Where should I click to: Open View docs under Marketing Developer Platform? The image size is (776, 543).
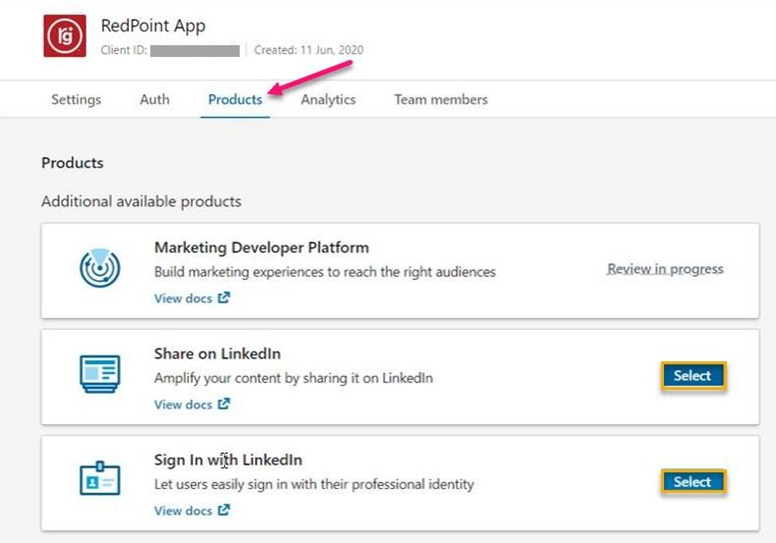[183, 298]
